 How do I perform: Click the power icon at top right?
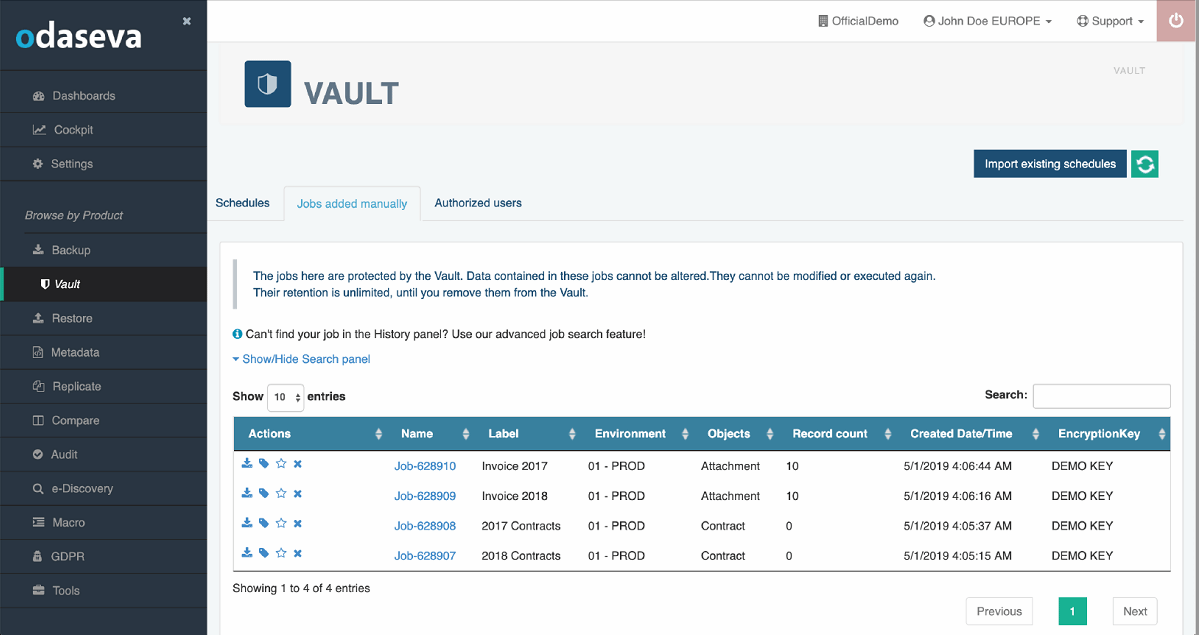click(1176, 20)
